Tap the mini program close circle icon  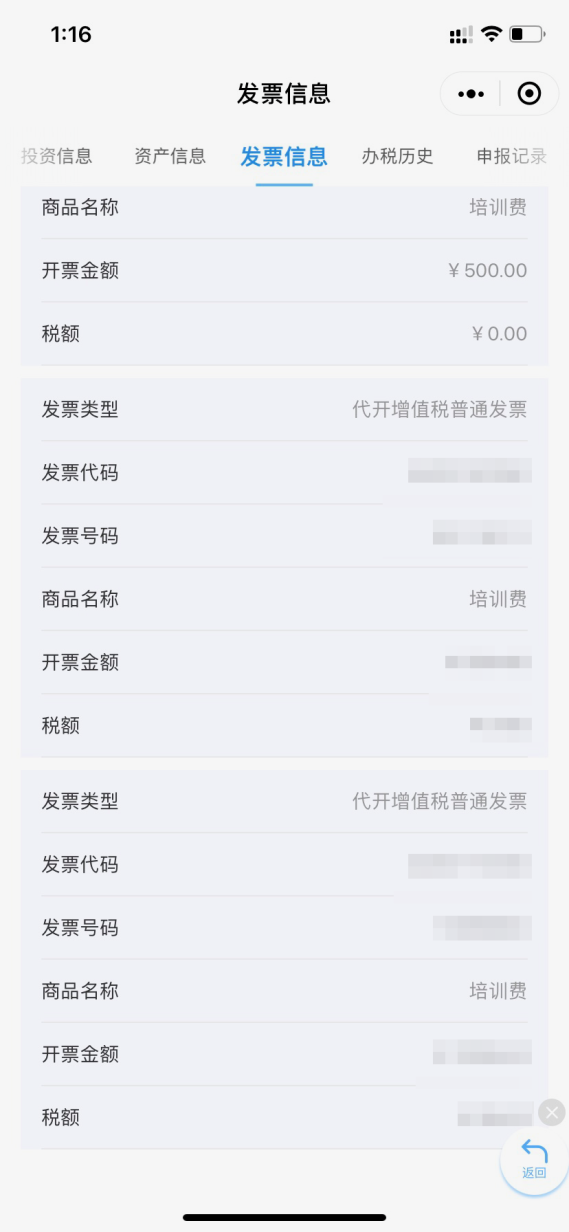point(529,94)
